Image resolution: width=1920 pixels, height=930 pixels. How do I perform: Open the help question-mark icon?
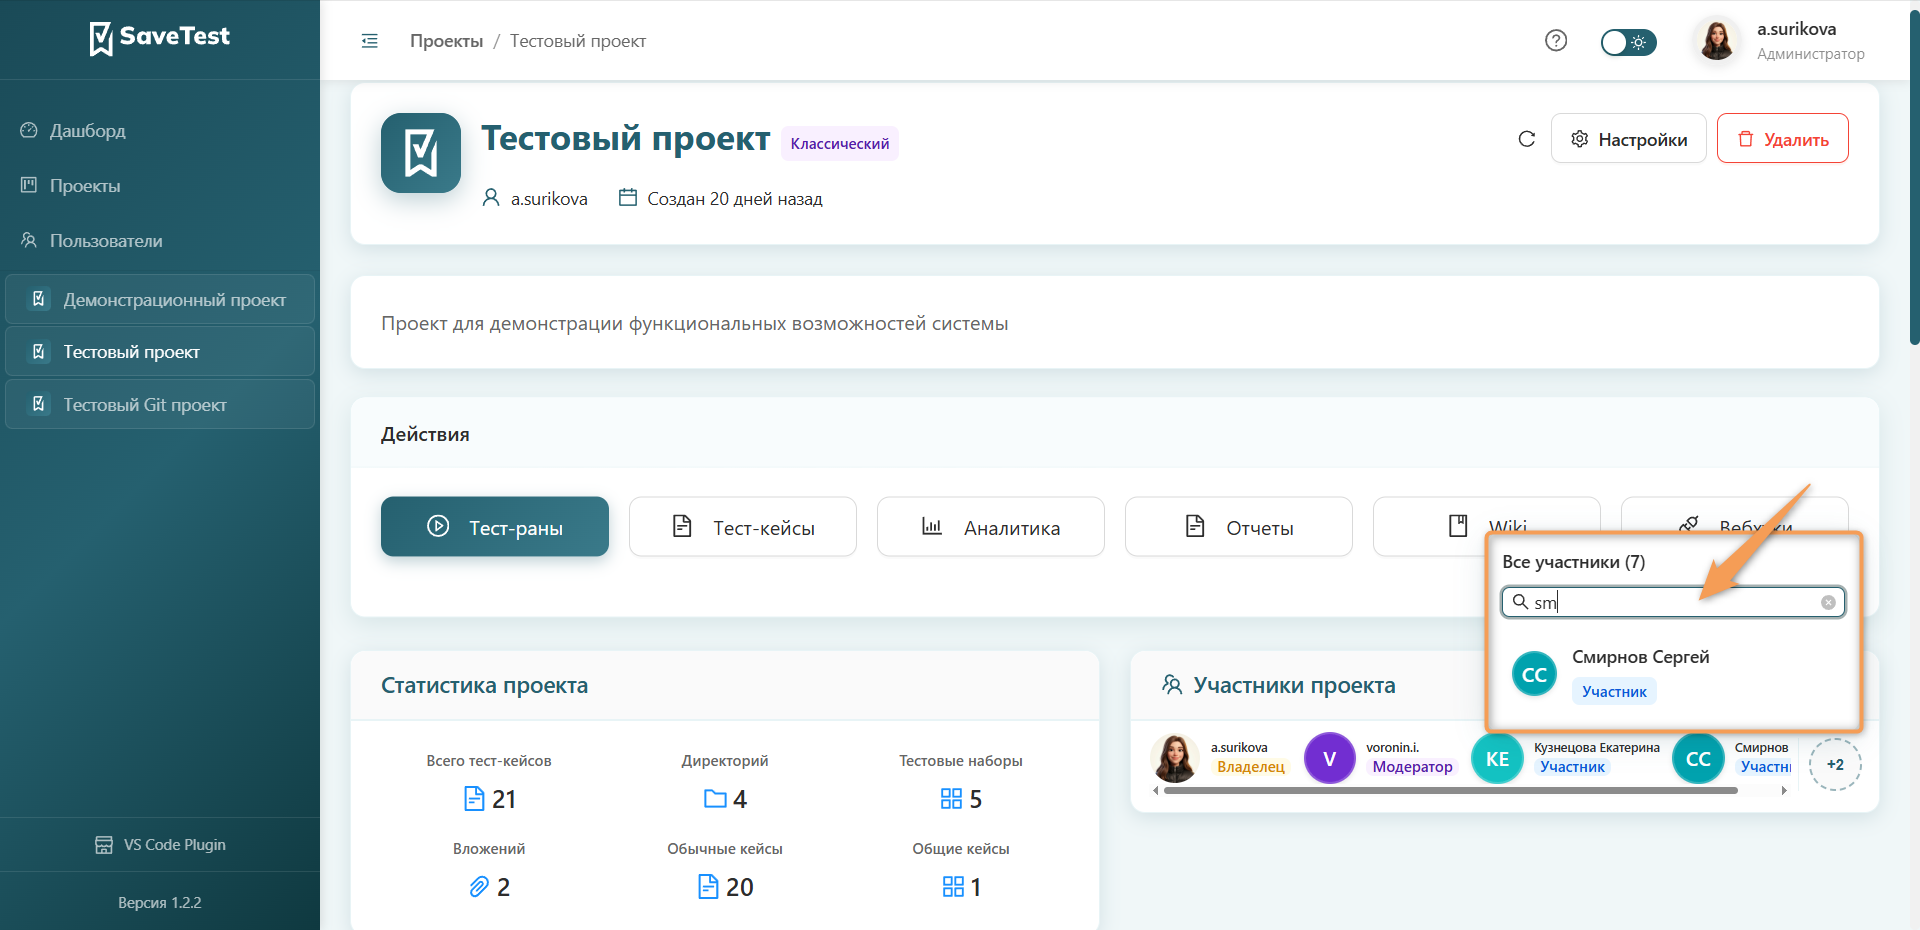[x=1556, y=41]
